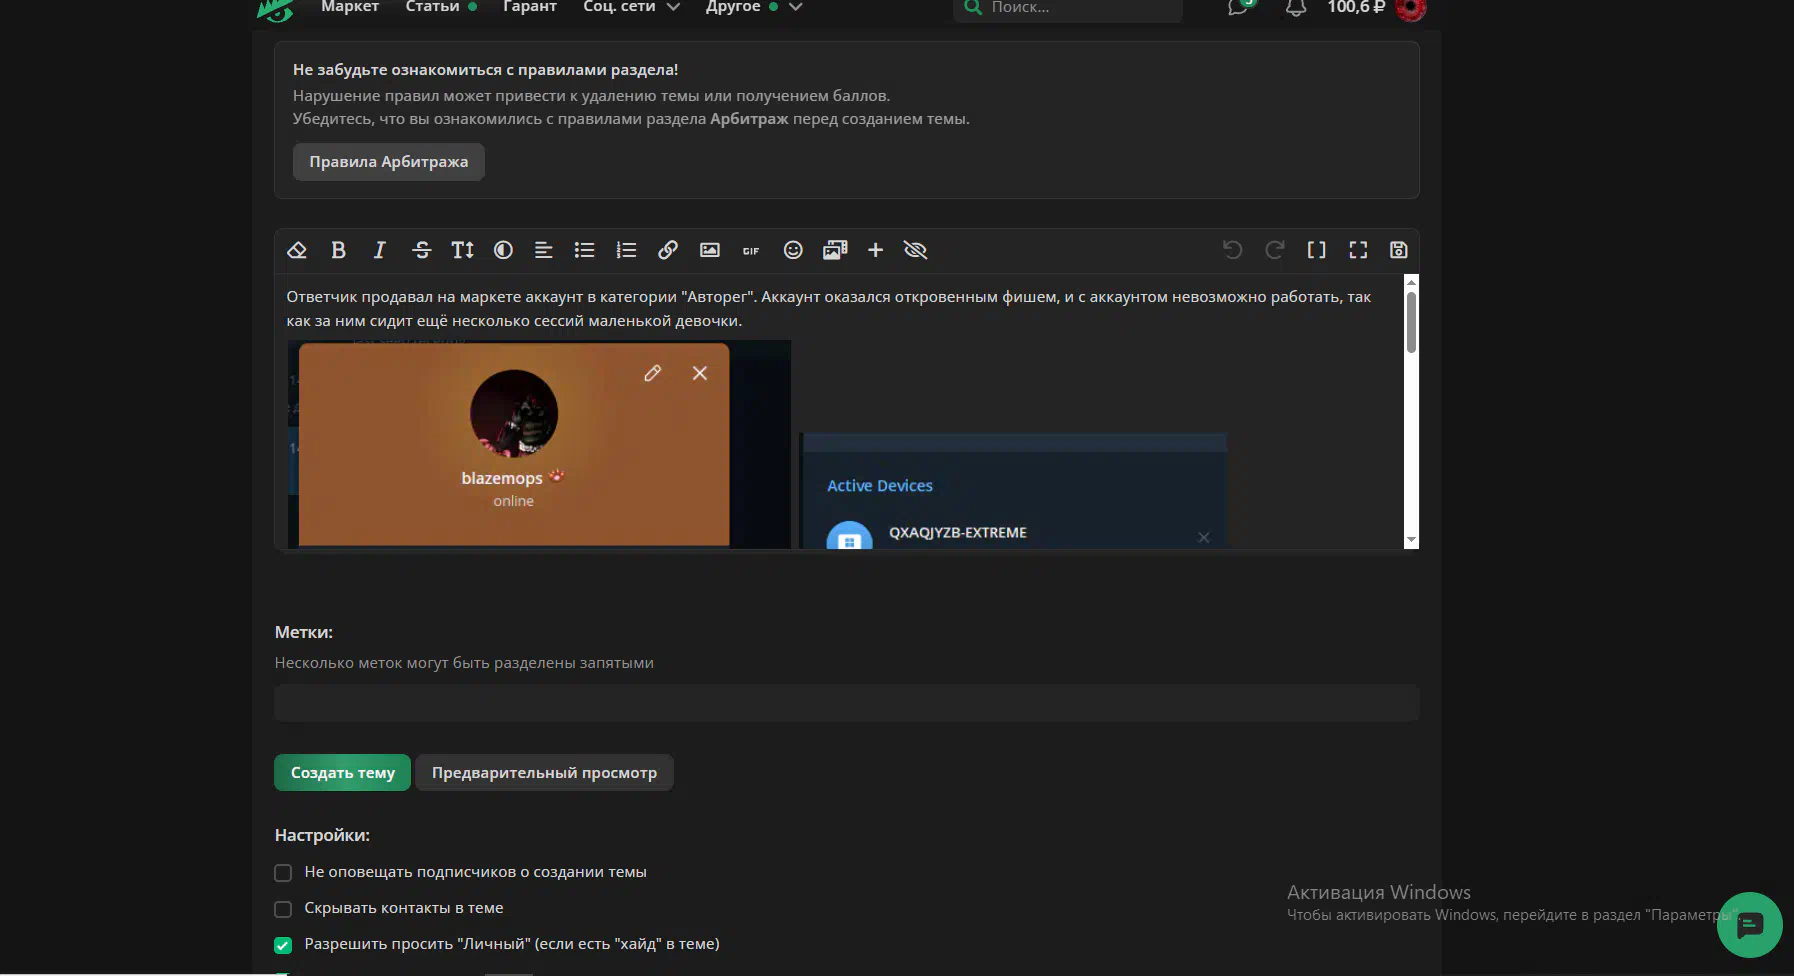Image resolution: width=1794 pixels, height=976 pixels.
Task: Insert a link using the chain icon
Action: click(x=668, y=250)
